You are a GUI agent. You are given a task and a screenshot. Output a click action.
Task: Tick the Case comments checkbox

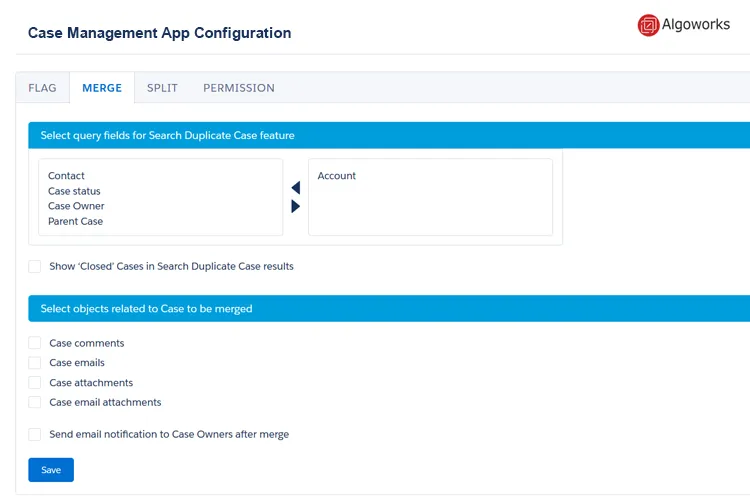coord(34,343)
